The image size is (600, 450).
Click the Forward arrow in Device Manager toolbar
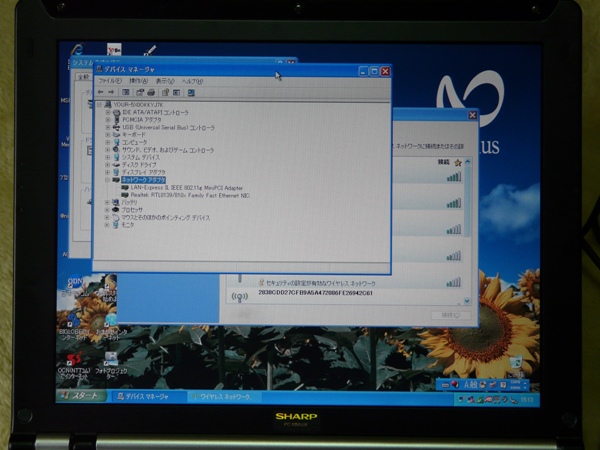[x=111, y=93]
